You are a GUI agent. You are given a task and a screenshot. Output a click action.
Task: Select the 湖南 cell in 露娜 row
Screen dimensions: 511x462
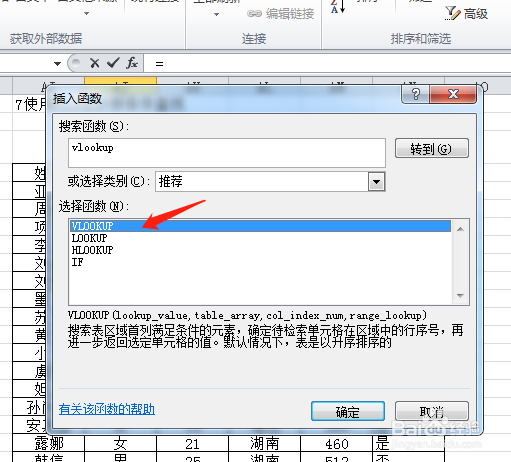pyautogui.click(x=264, y=443)
